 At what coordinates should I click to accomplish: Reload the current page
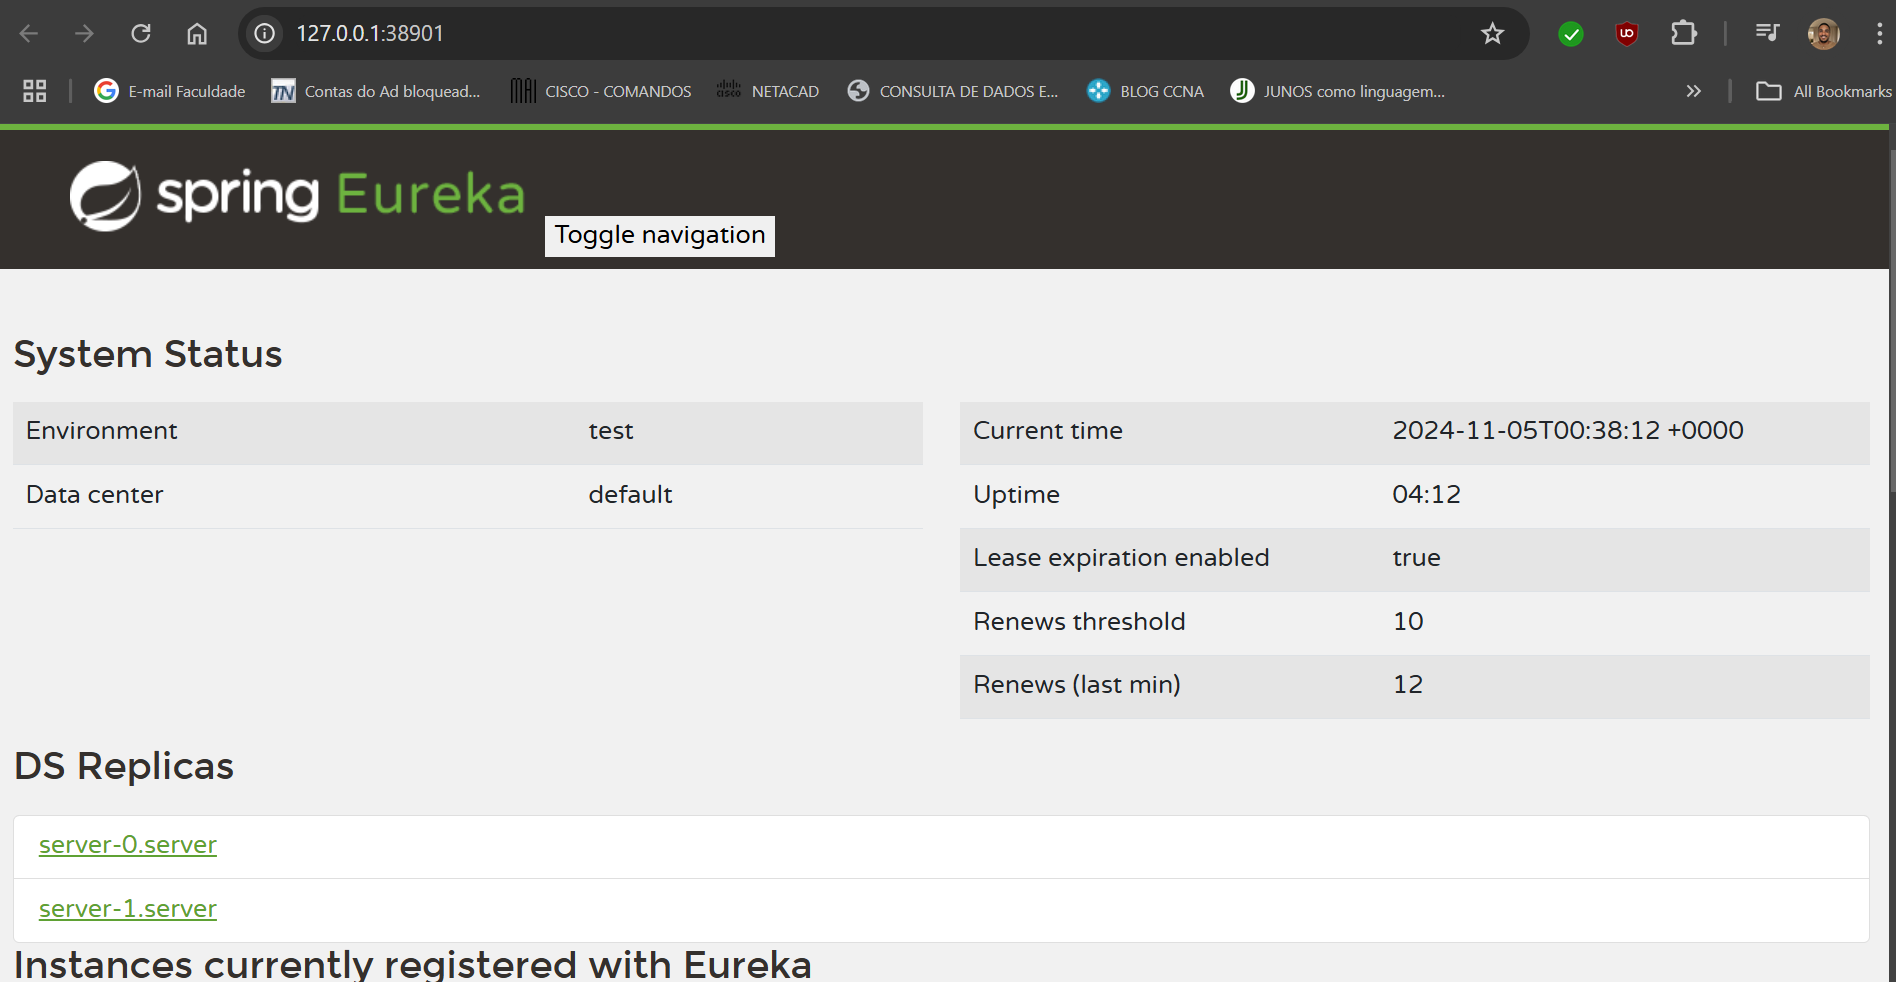141,34
